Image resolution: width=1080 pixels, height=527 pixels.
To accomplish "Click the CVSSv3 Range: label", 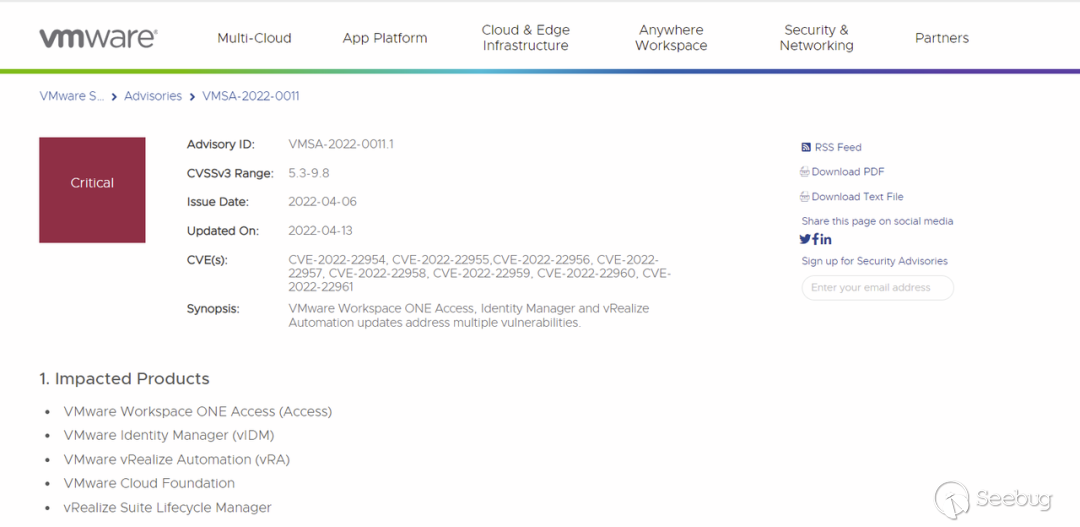I will click(230, 173).
